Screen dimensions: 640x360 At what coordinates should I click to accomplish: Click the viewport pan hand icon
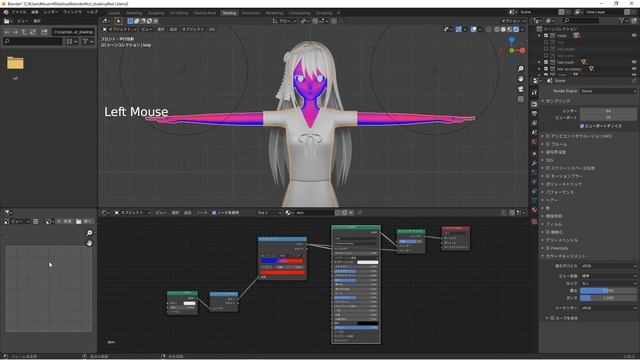coord(520,79)
